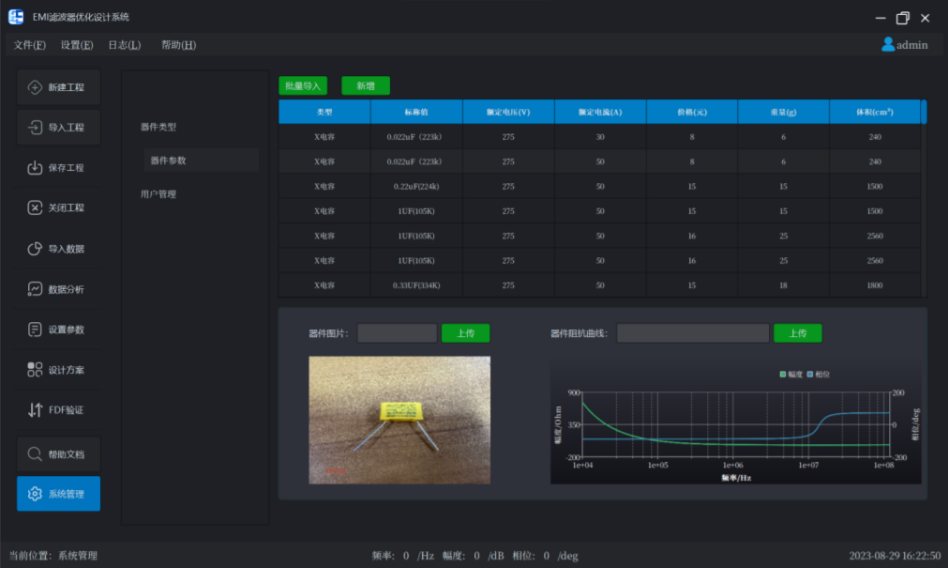
Task: Restore the window using the title bar button
Action: 903,18
